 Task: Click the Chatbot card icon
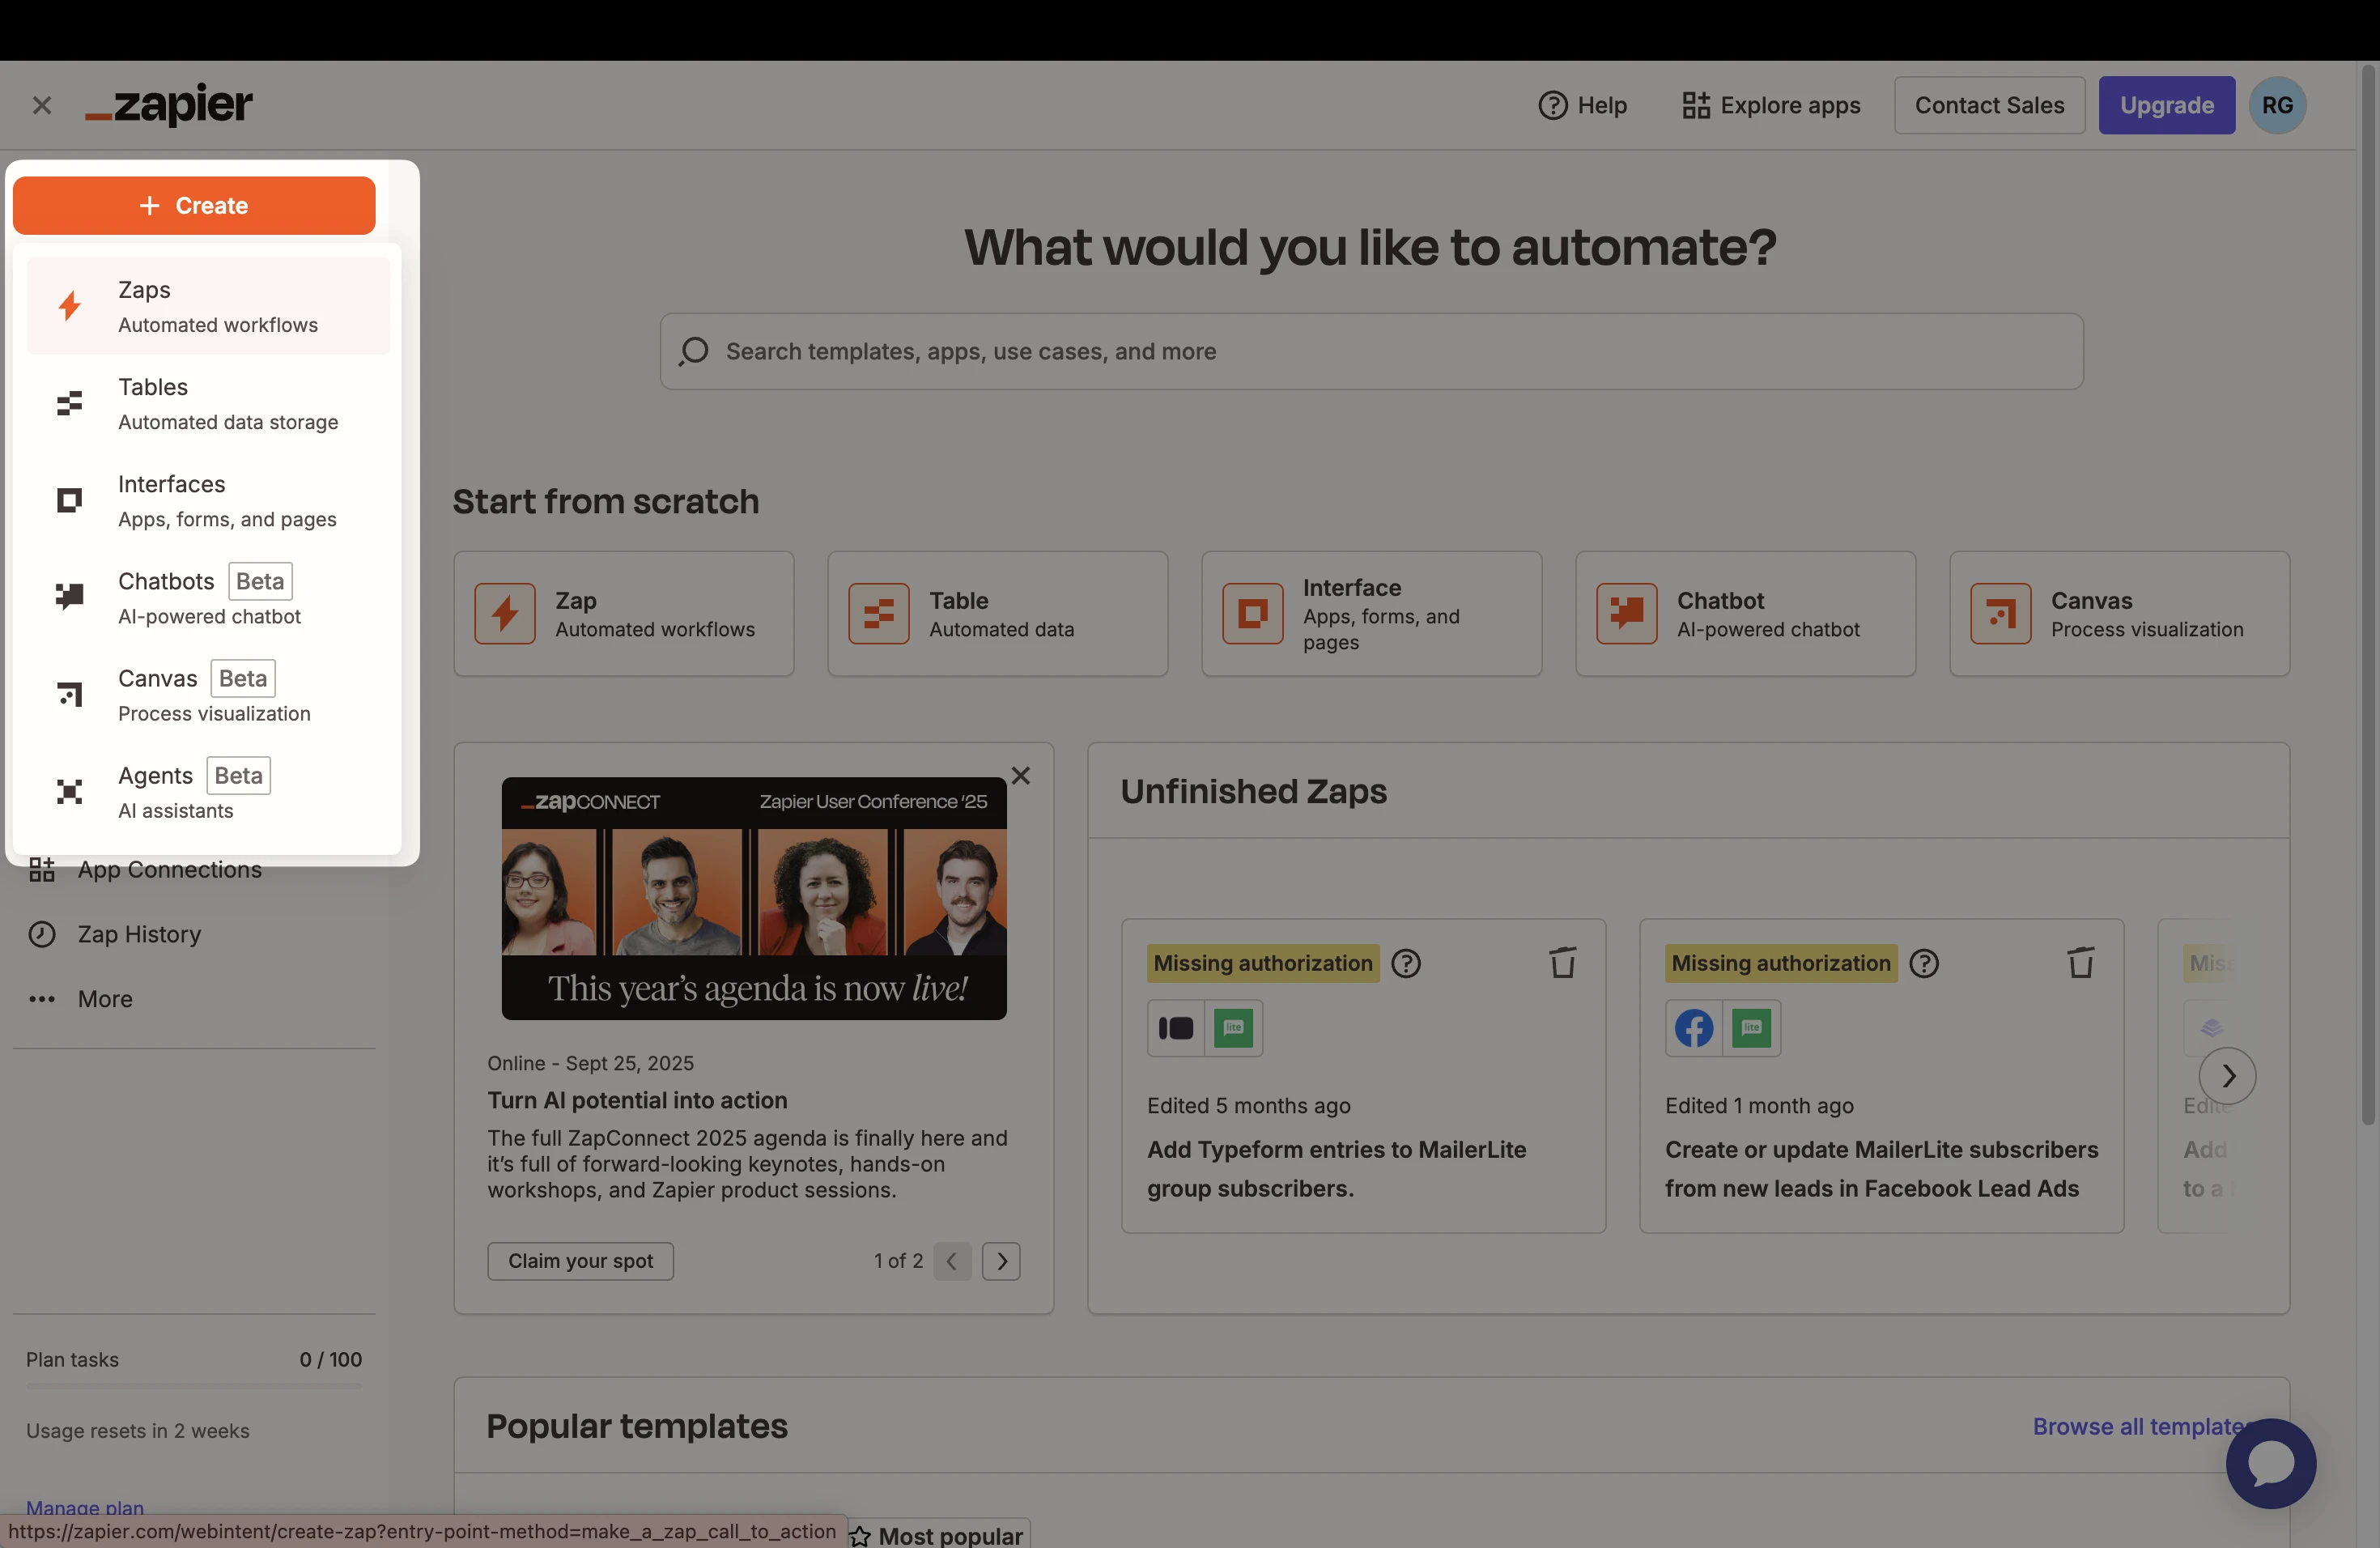coord(1626,613)
